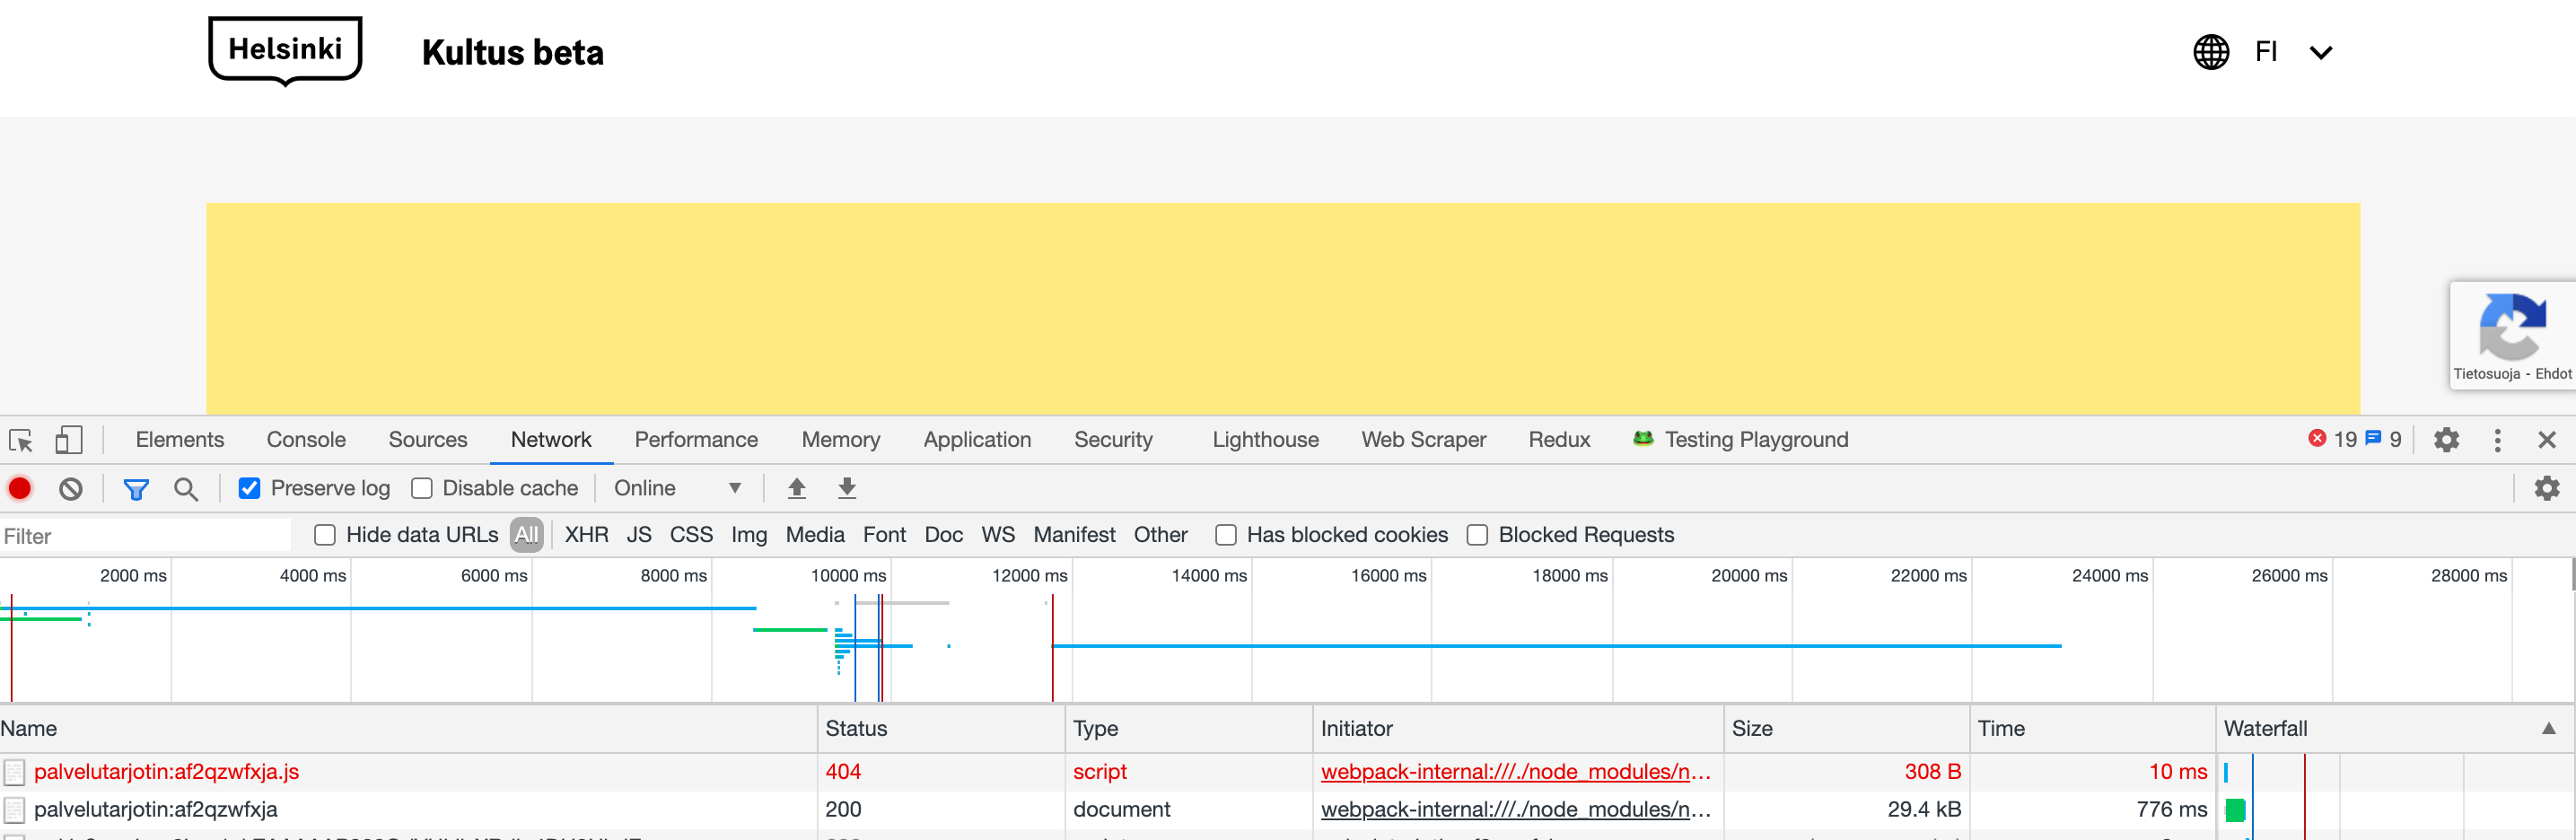Export HAR file with download arrow
The image size is (2576, 840).
click(846, 488)
